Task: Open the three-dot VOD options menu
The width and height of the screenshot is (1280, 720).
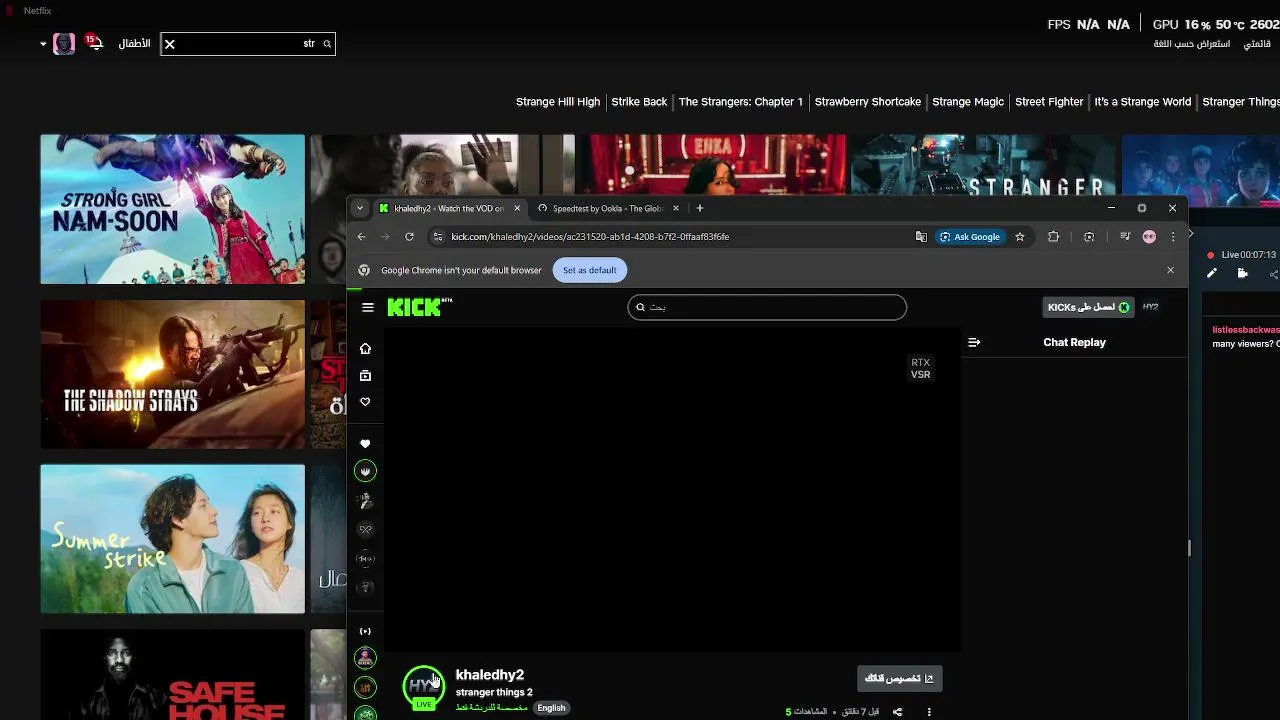Action: coord(929,712)
